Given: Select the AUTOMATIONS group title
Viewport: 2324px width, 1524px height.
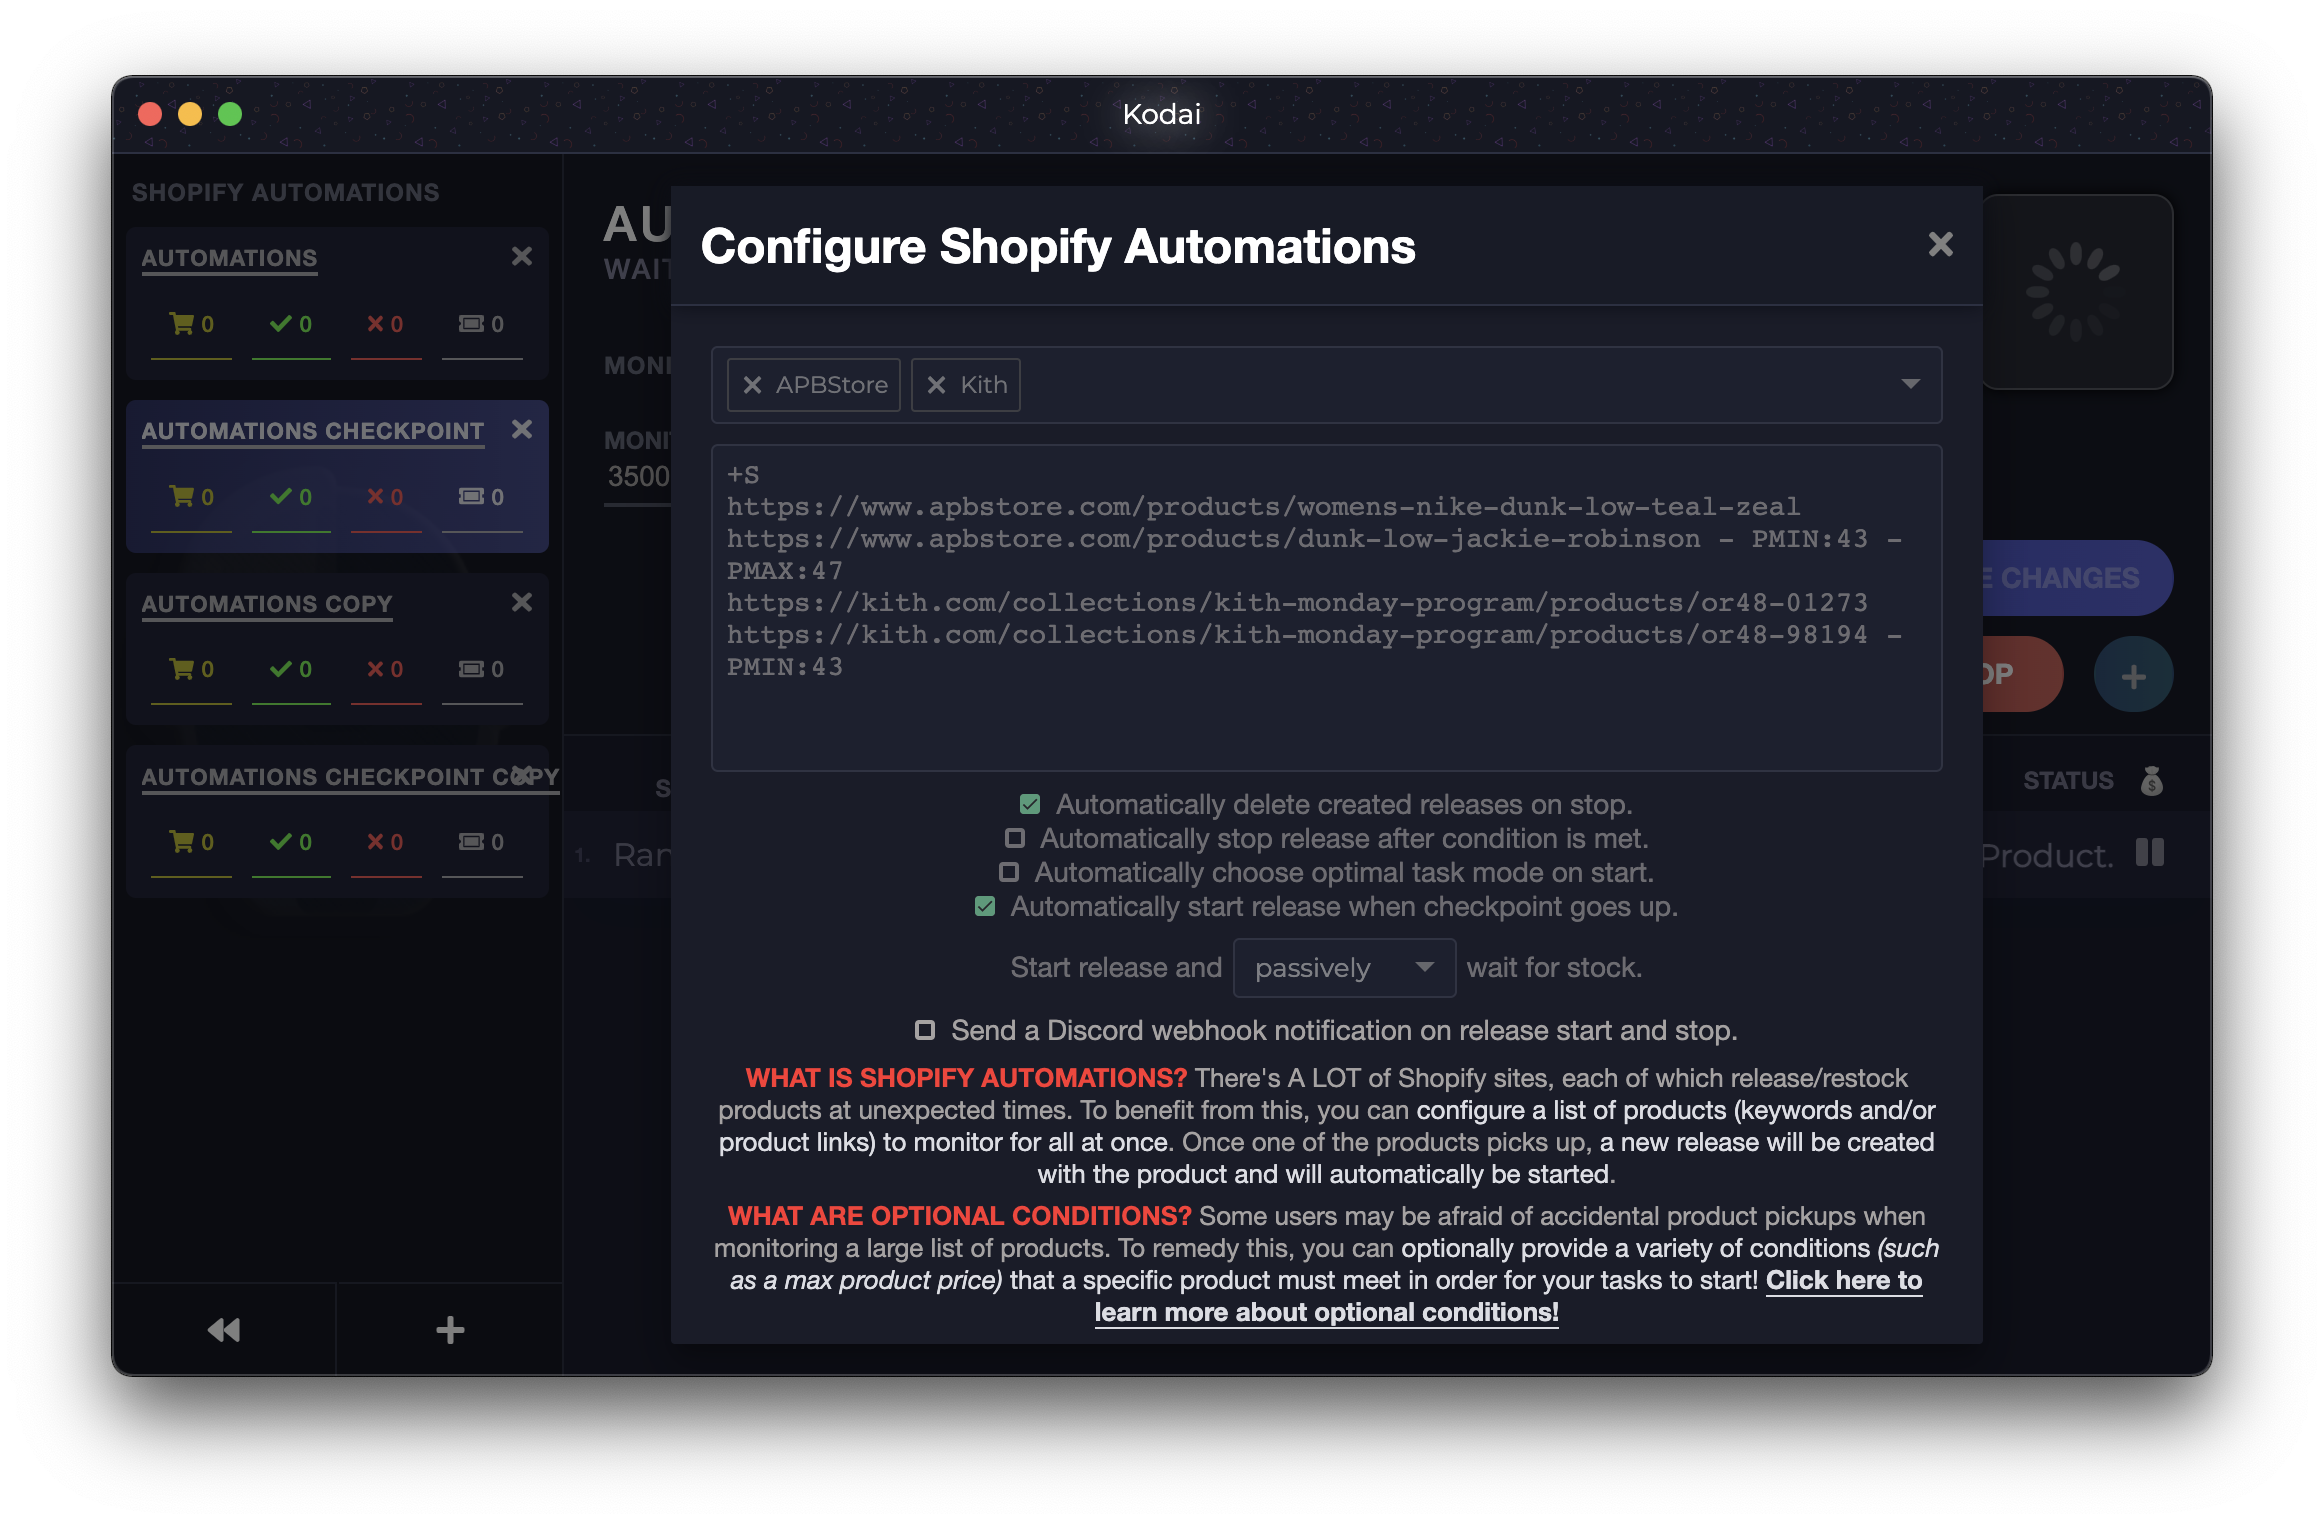Looking at the screenshot, I should pos(229,258).
